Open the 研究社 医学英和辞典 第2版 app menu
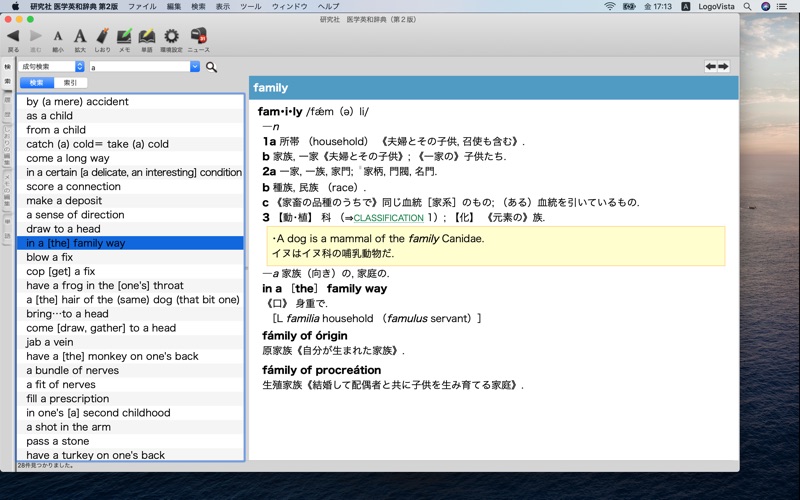Viewport: 800px width, 500px height. tap(74, 6)
